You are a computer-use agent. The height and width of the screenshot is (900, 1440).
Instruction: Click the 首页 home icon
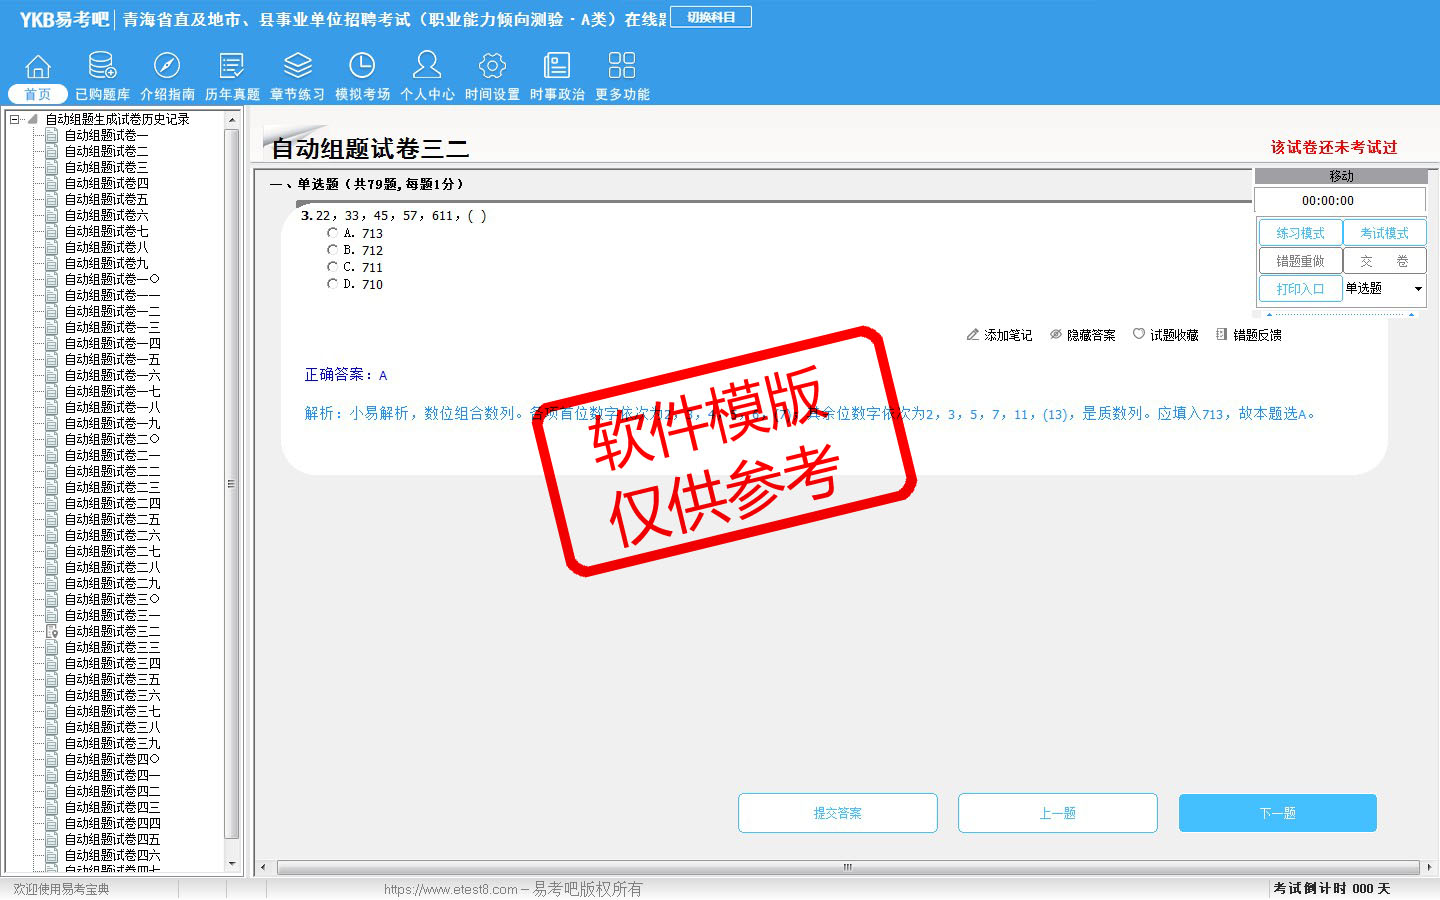point(38,67)
